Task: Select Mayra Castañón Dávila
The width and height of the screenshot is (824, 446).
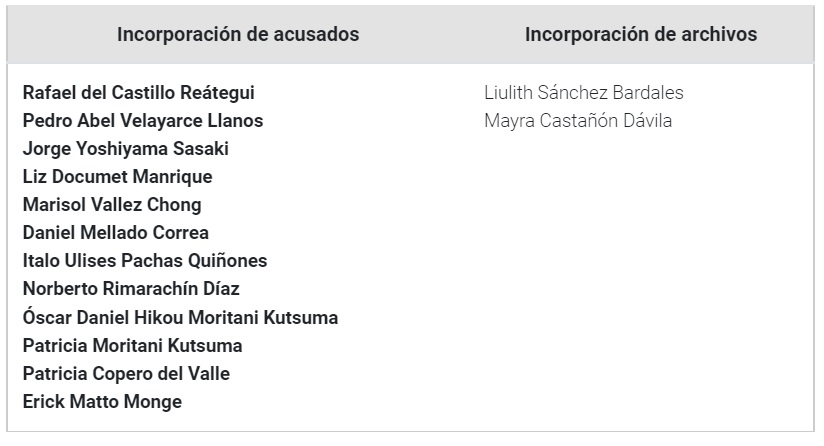Action: pyautogui.click(x=578, y=121)
